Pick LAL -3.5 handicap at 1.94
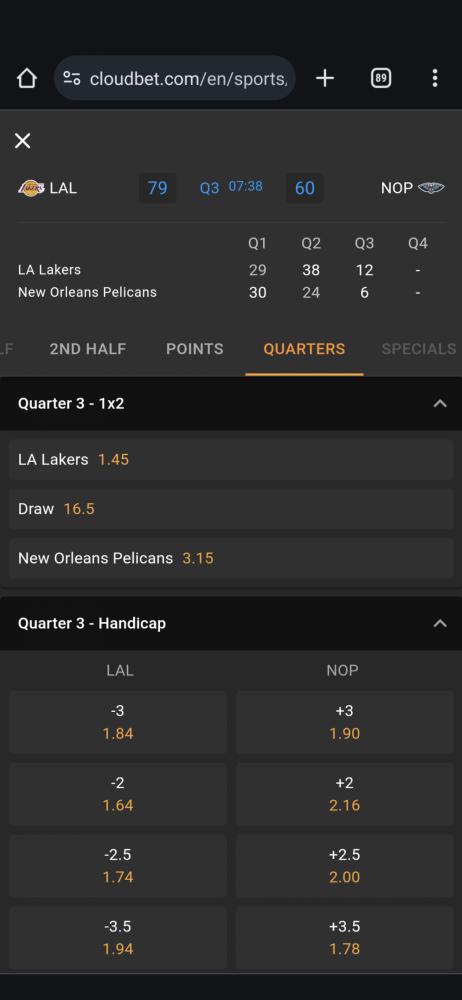 [118, 938]
